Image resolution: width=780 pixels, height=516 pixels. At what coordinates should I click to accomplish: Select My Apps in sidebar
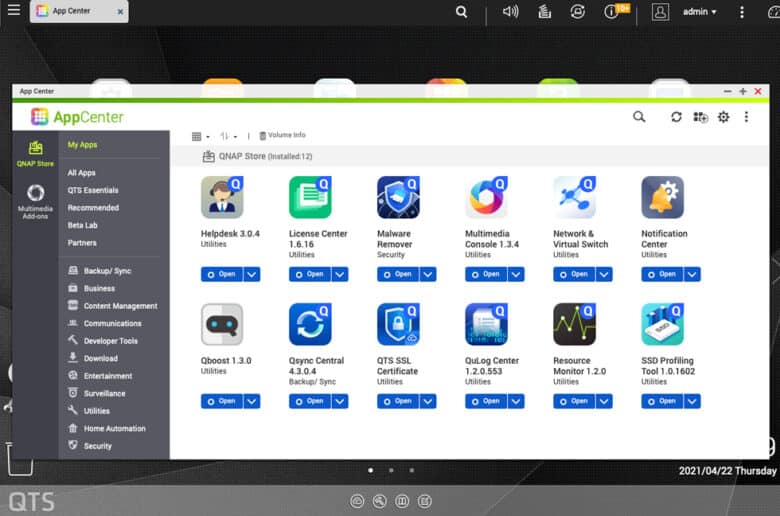(83, 145)
